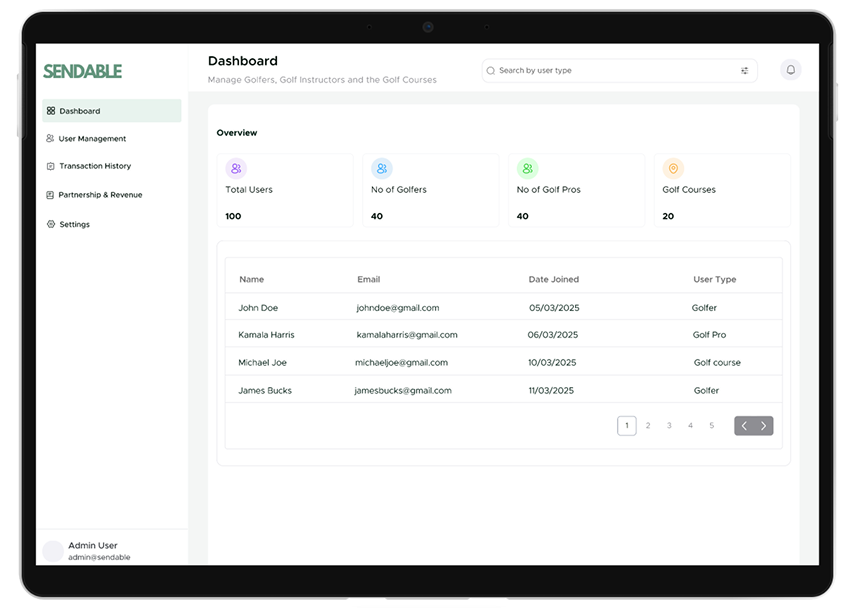Click the Partnership & Revenue icon
Image resolution: width=853 pixels, height=608 pixels.
51,194
